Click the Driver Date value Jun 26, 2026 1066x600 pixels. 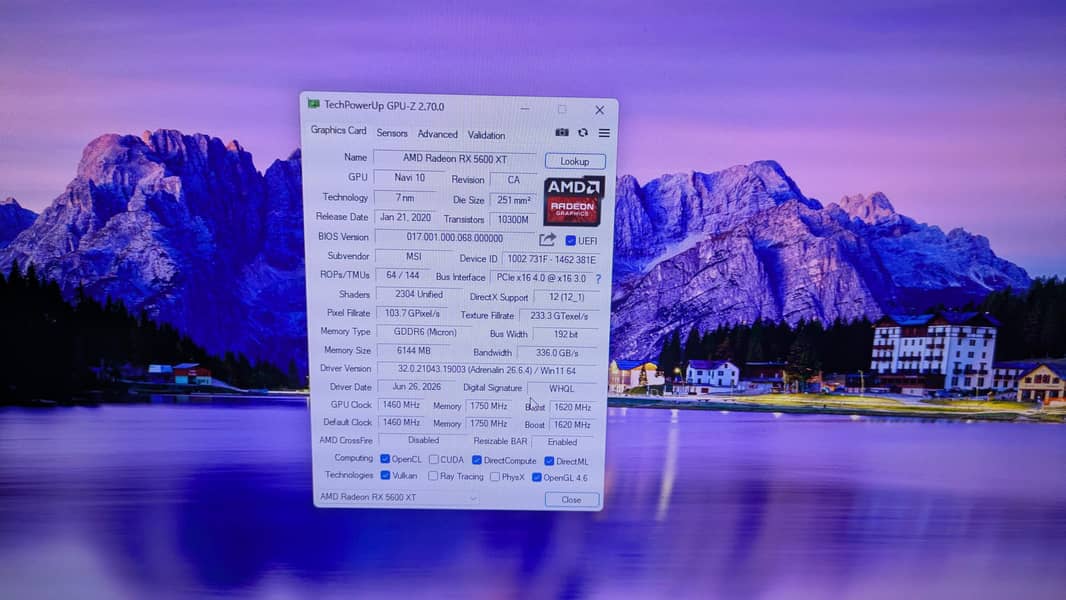[x=416, y=387]
